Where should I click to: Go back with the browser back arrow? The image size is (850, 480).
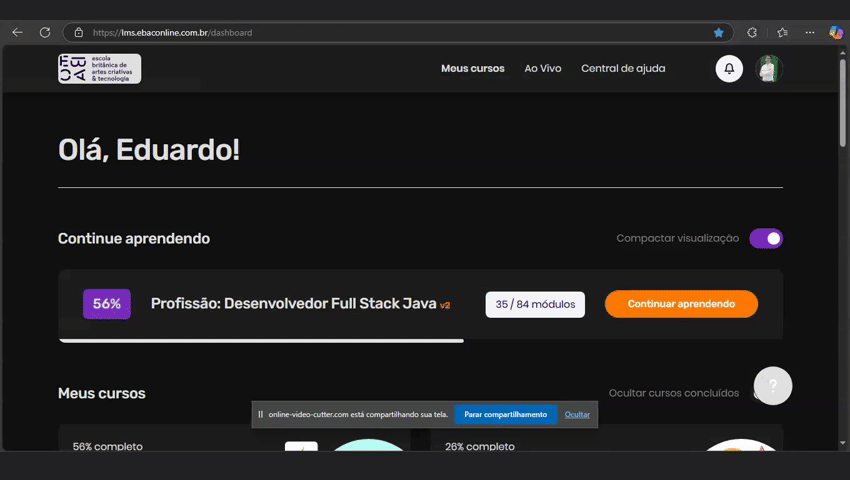click(17, 33)
